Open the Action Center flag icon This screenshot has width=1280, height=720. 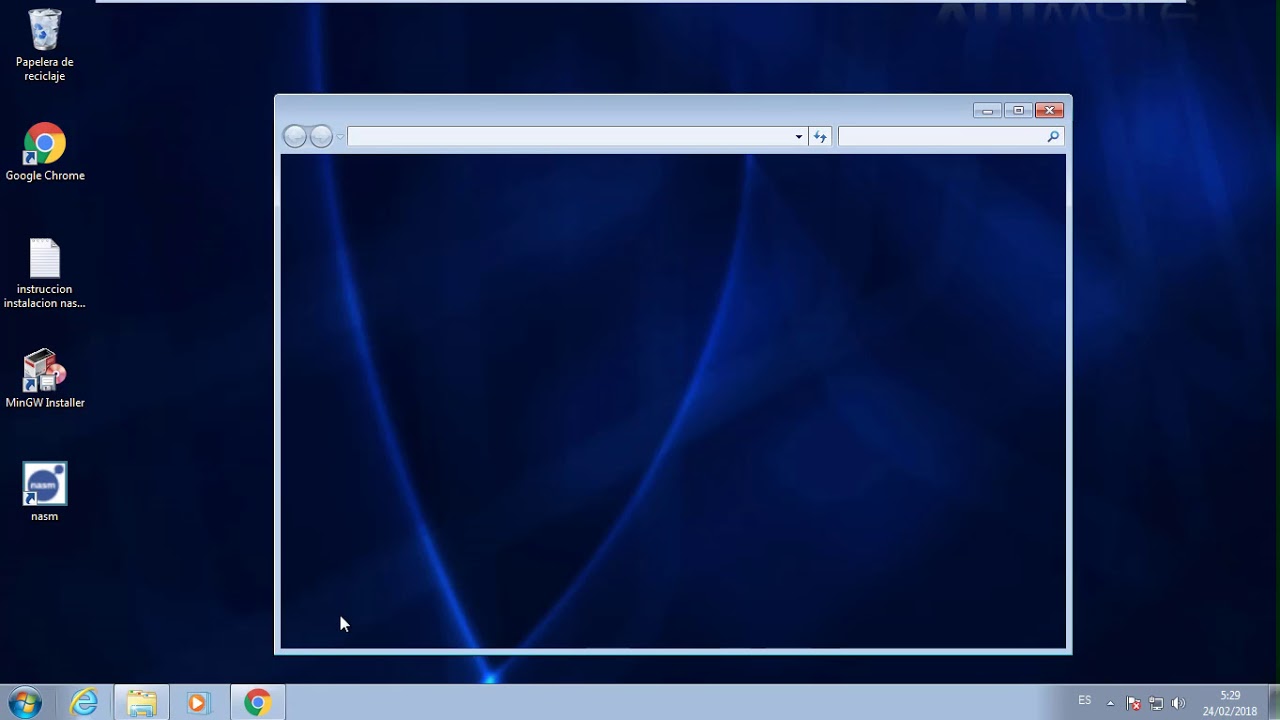click(x=1133, y=703)
